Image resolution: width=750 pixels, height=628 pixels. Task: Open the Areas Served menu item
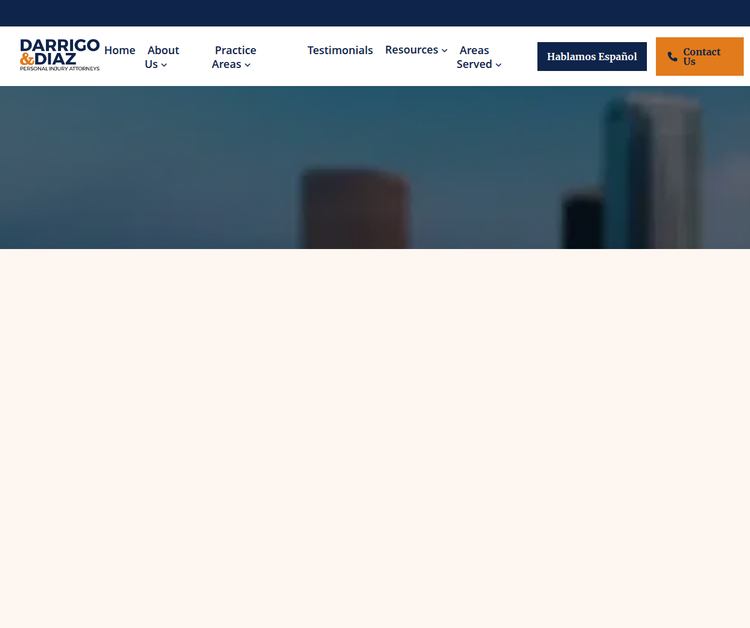click(x=474, y=57)
